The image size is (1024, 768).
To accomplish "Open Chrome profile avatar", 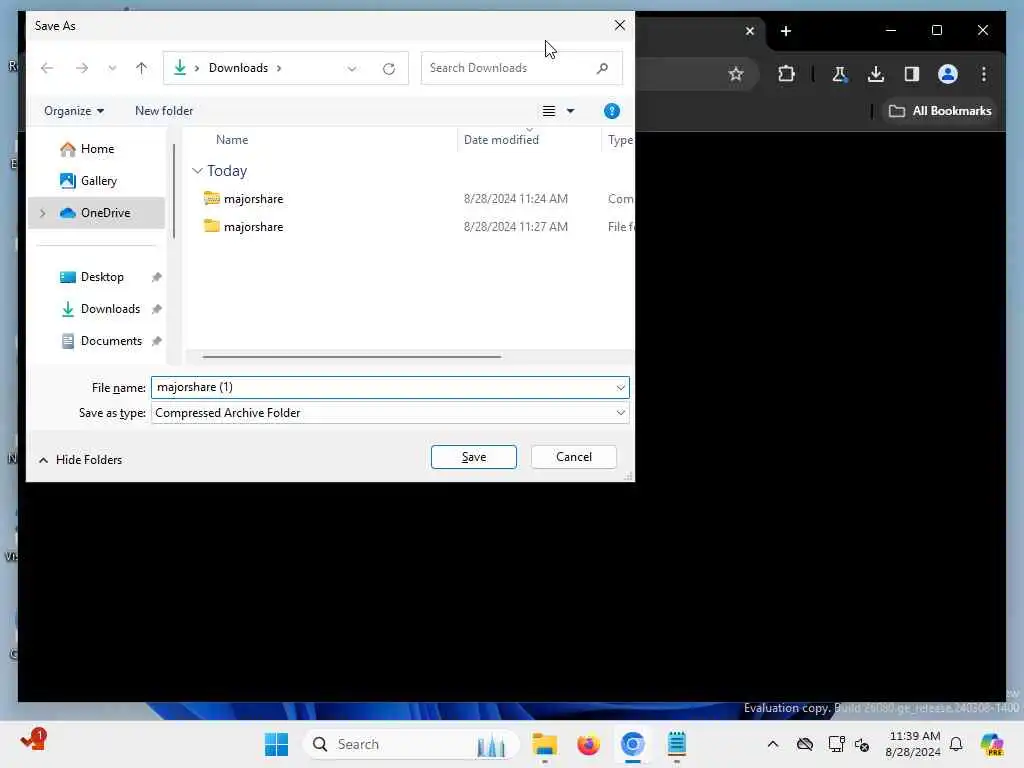I will coord(948,74).
